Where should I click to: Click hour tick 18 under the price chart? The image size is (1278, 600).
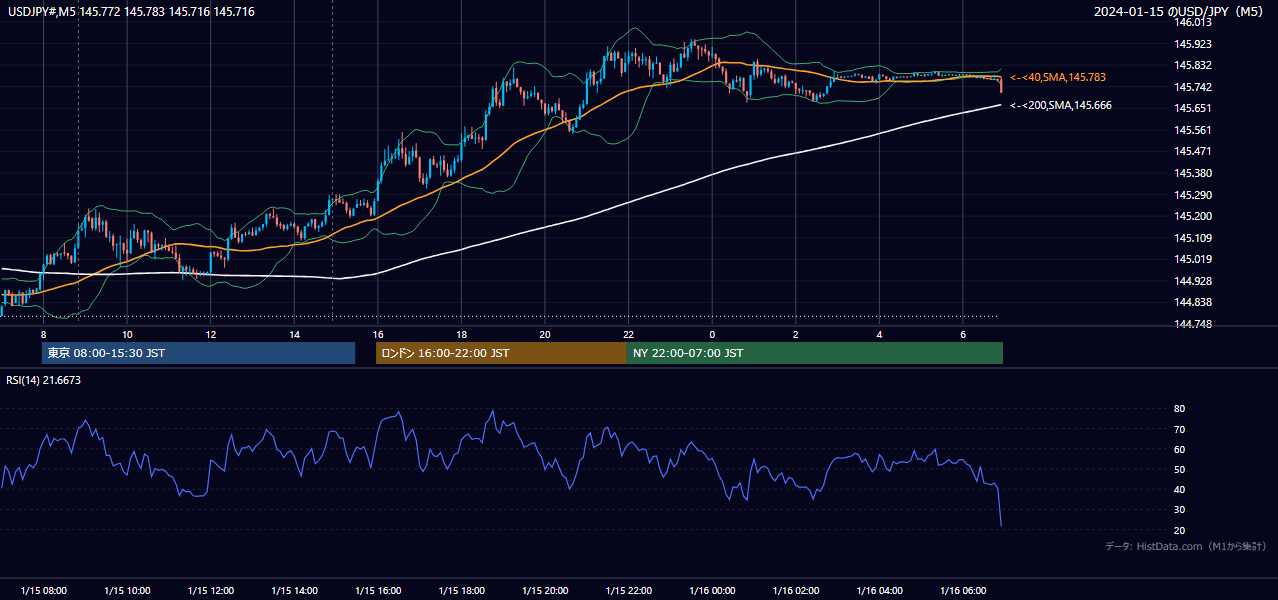click(x=461, y=334)
